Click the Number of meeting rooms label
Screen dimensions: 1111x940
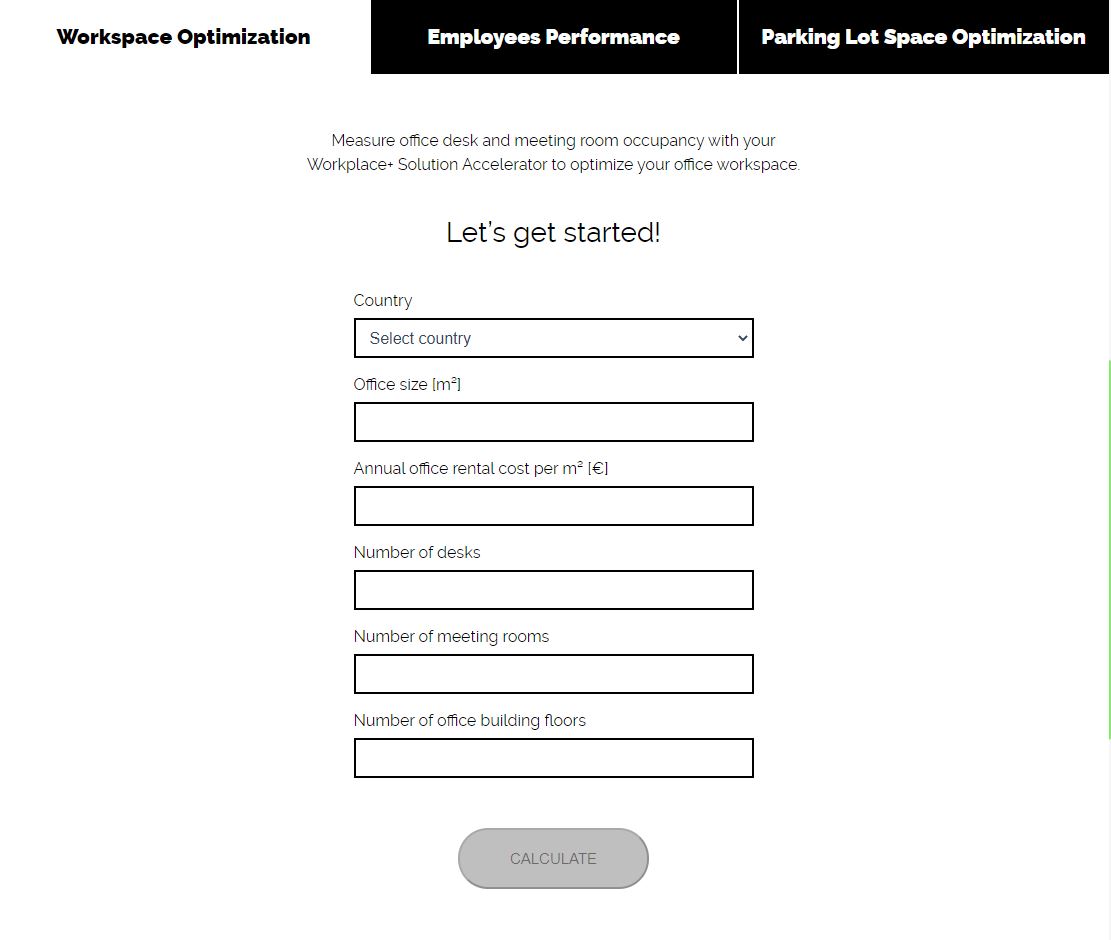pyautogui.click(x=451, y=636)
